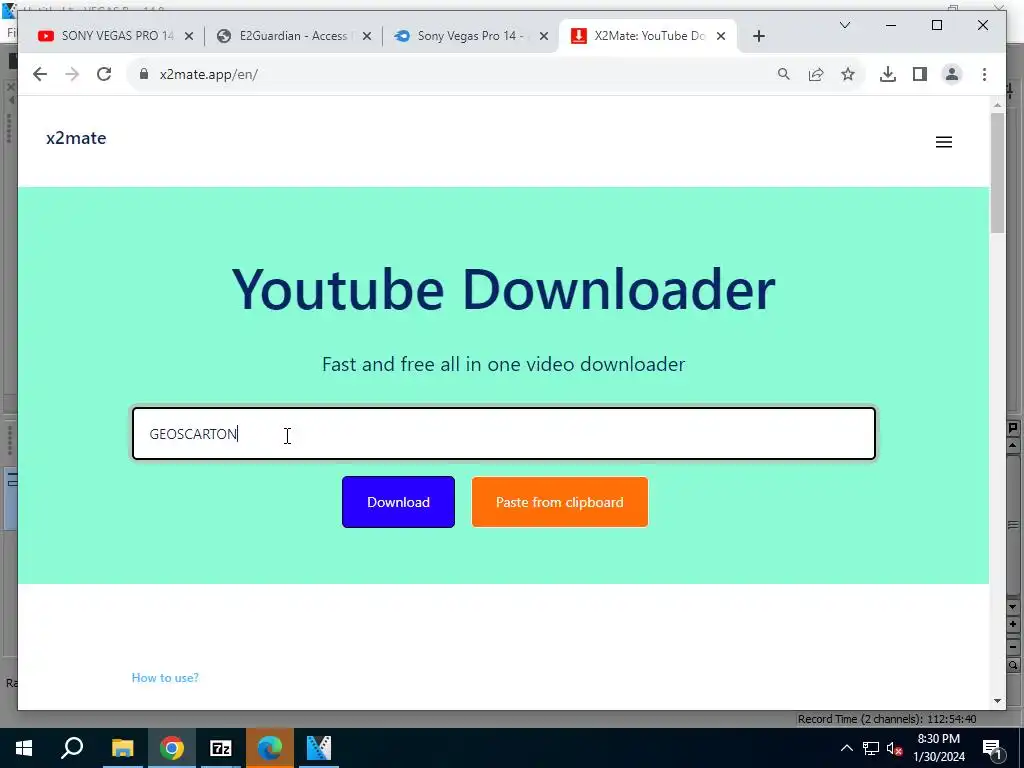Viewport: 1024px width, 768px height.
Task: Open Chrome downloads icon
Action: pyautogui.click(x=888, y=74)
